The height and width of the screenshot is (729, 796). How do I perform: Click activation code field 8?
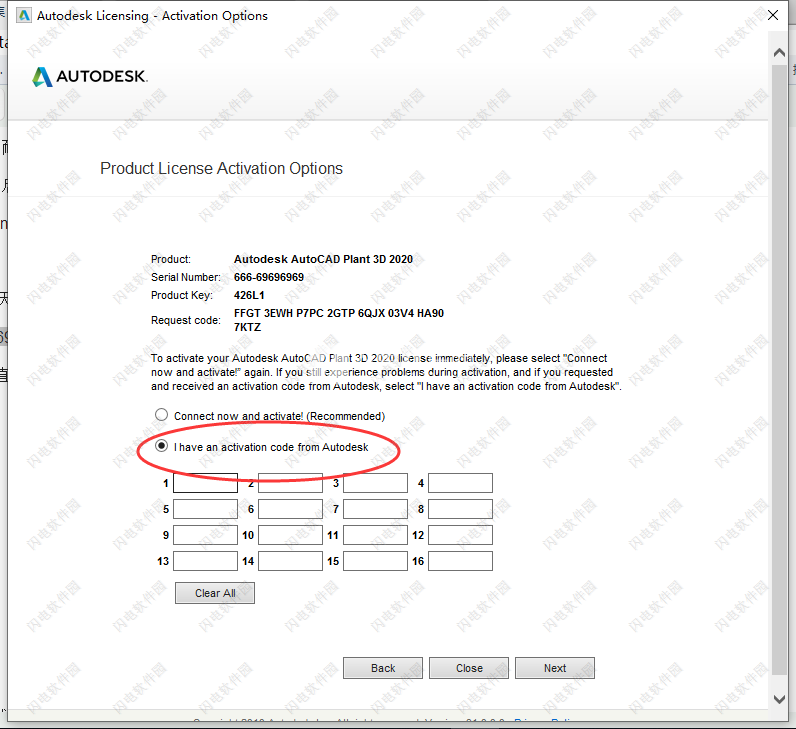click(460, 509)
